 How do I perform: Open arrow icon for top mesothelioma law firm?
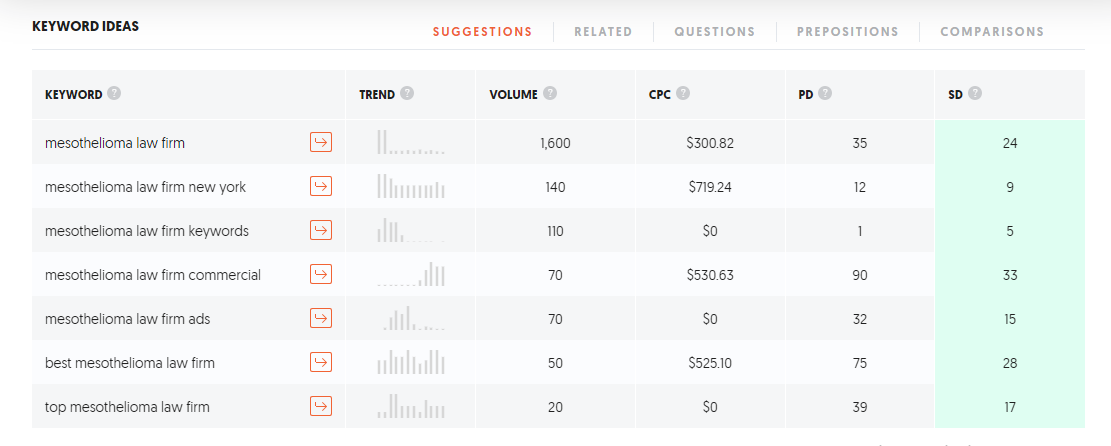(320, 406)
